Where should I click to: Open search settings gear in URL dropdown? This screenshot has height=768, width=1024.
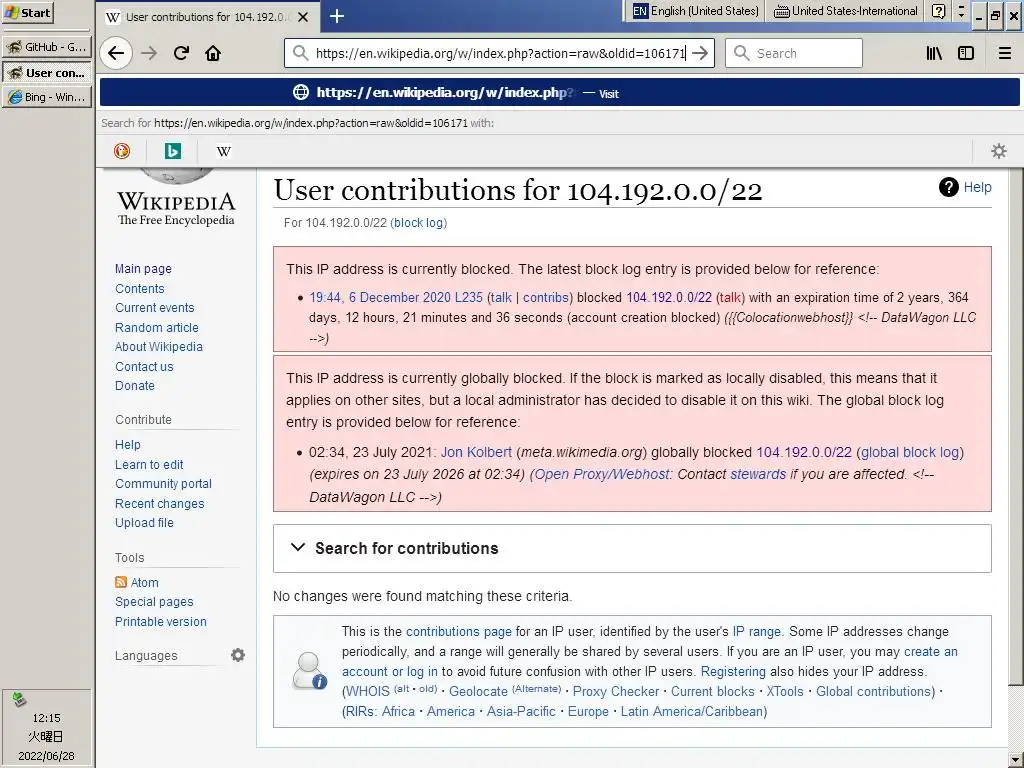click(999, 151)
